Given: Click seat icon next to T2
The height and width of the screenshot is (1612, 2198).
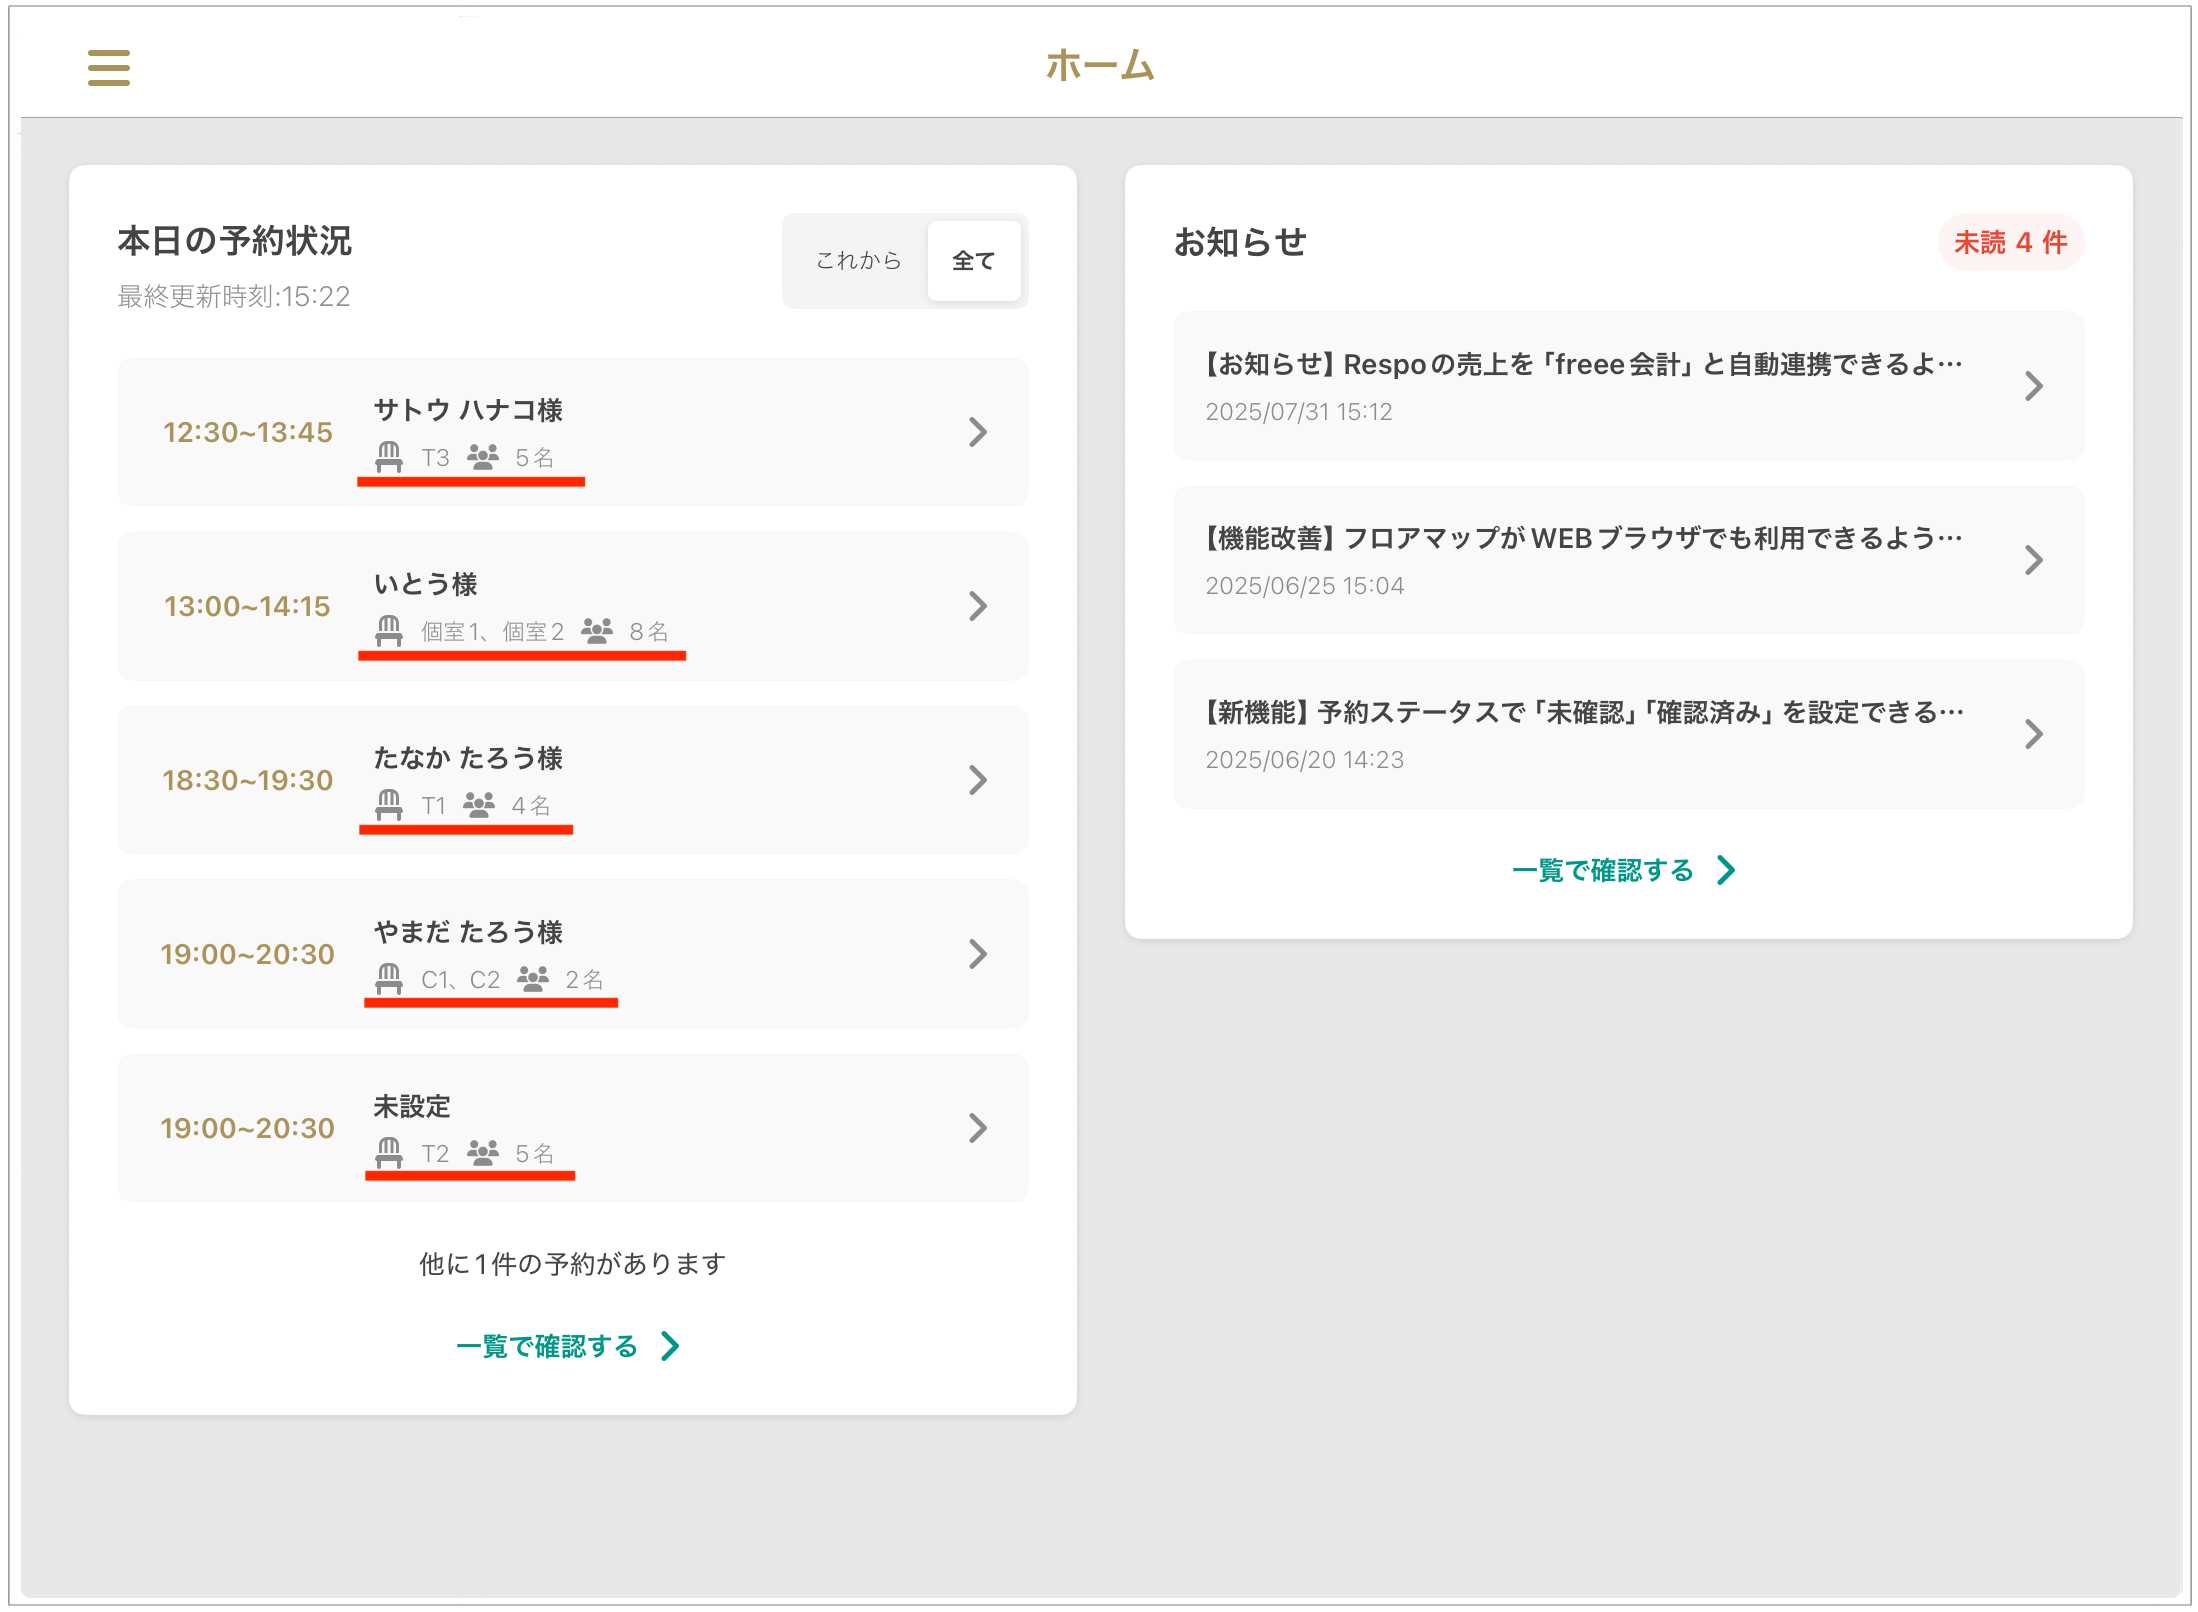Looking at the screenshot, I should click(x=389, y=1153).
